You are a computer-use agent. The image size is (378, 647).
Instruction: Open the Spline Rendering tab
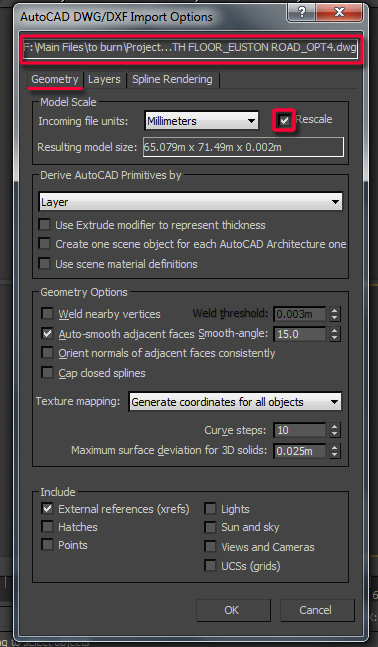pyautogui.click(x=172, y=80)
